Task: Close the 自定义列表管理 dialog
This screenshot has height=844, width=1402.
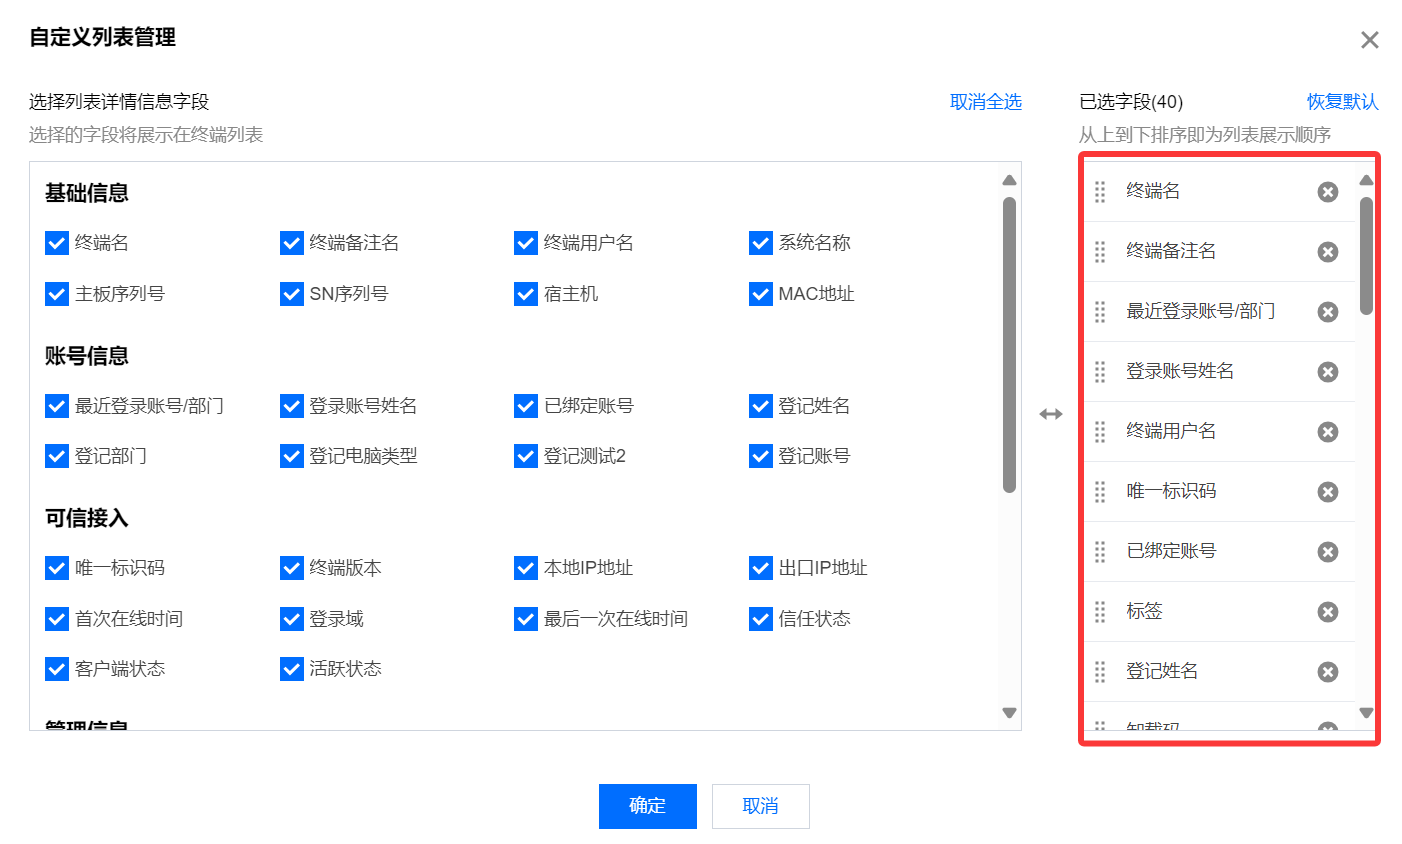Action: point(1369,40)
